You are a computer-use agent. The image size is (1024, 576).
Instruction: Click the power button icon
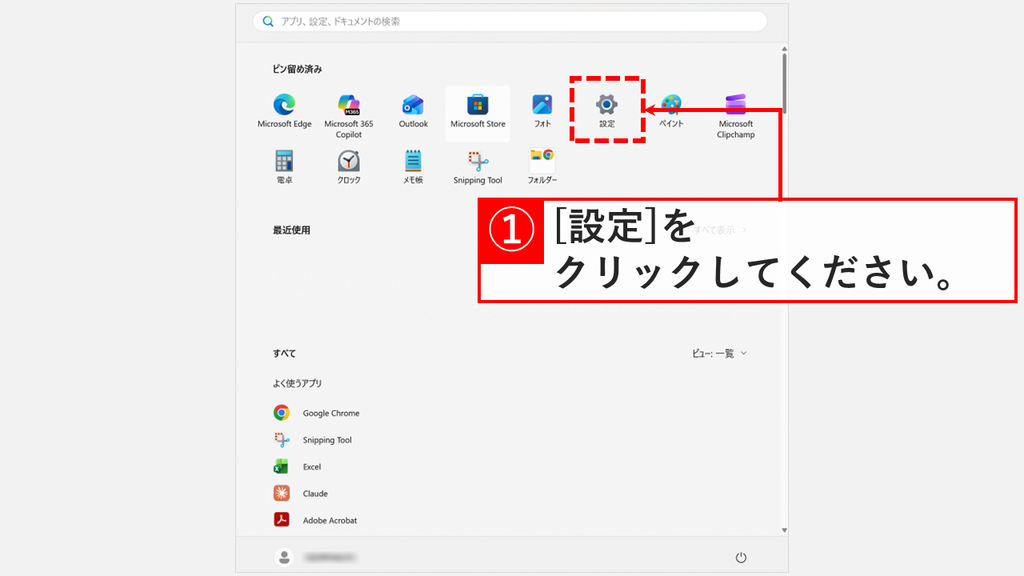[x=741, y=557]
